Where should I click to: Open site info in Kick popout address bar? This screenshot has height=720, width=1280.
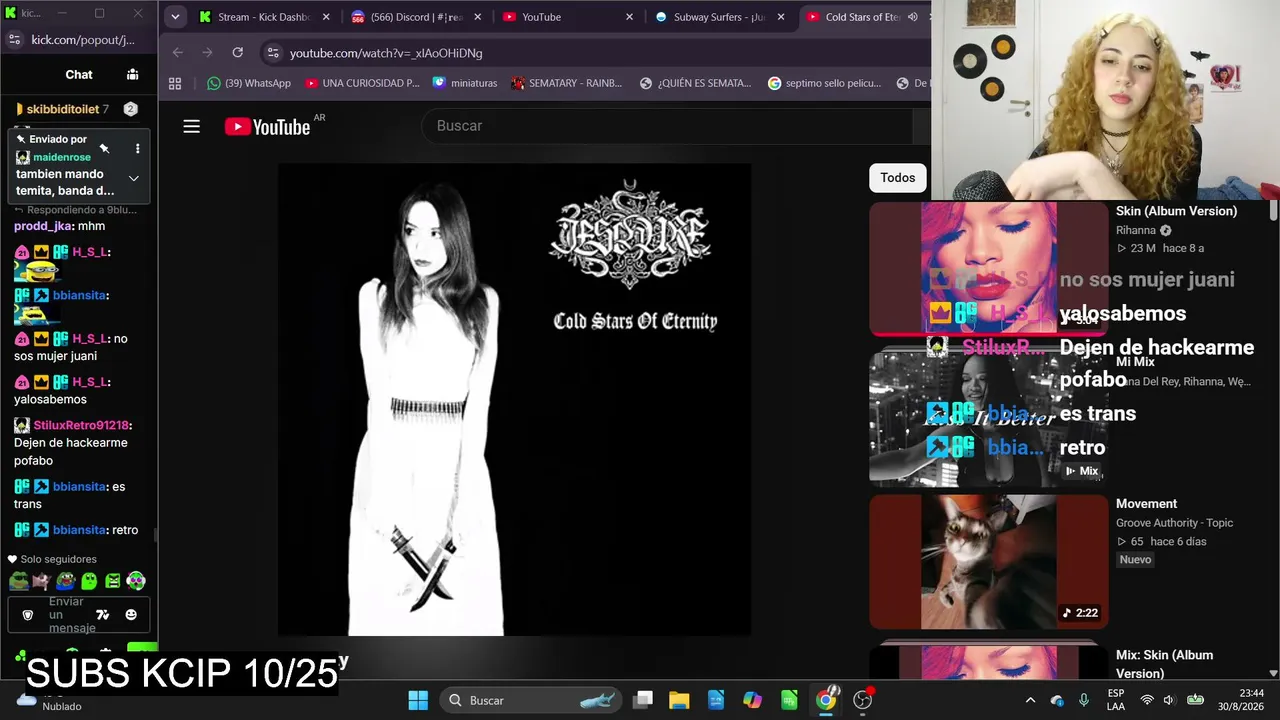[x=14, y=40]
